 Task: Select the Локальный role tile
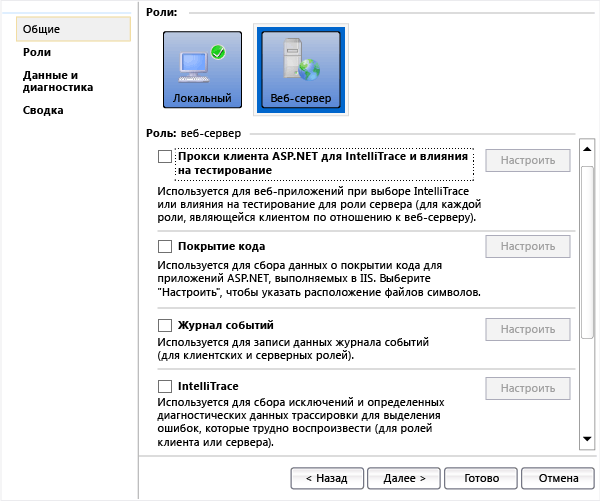202,70
